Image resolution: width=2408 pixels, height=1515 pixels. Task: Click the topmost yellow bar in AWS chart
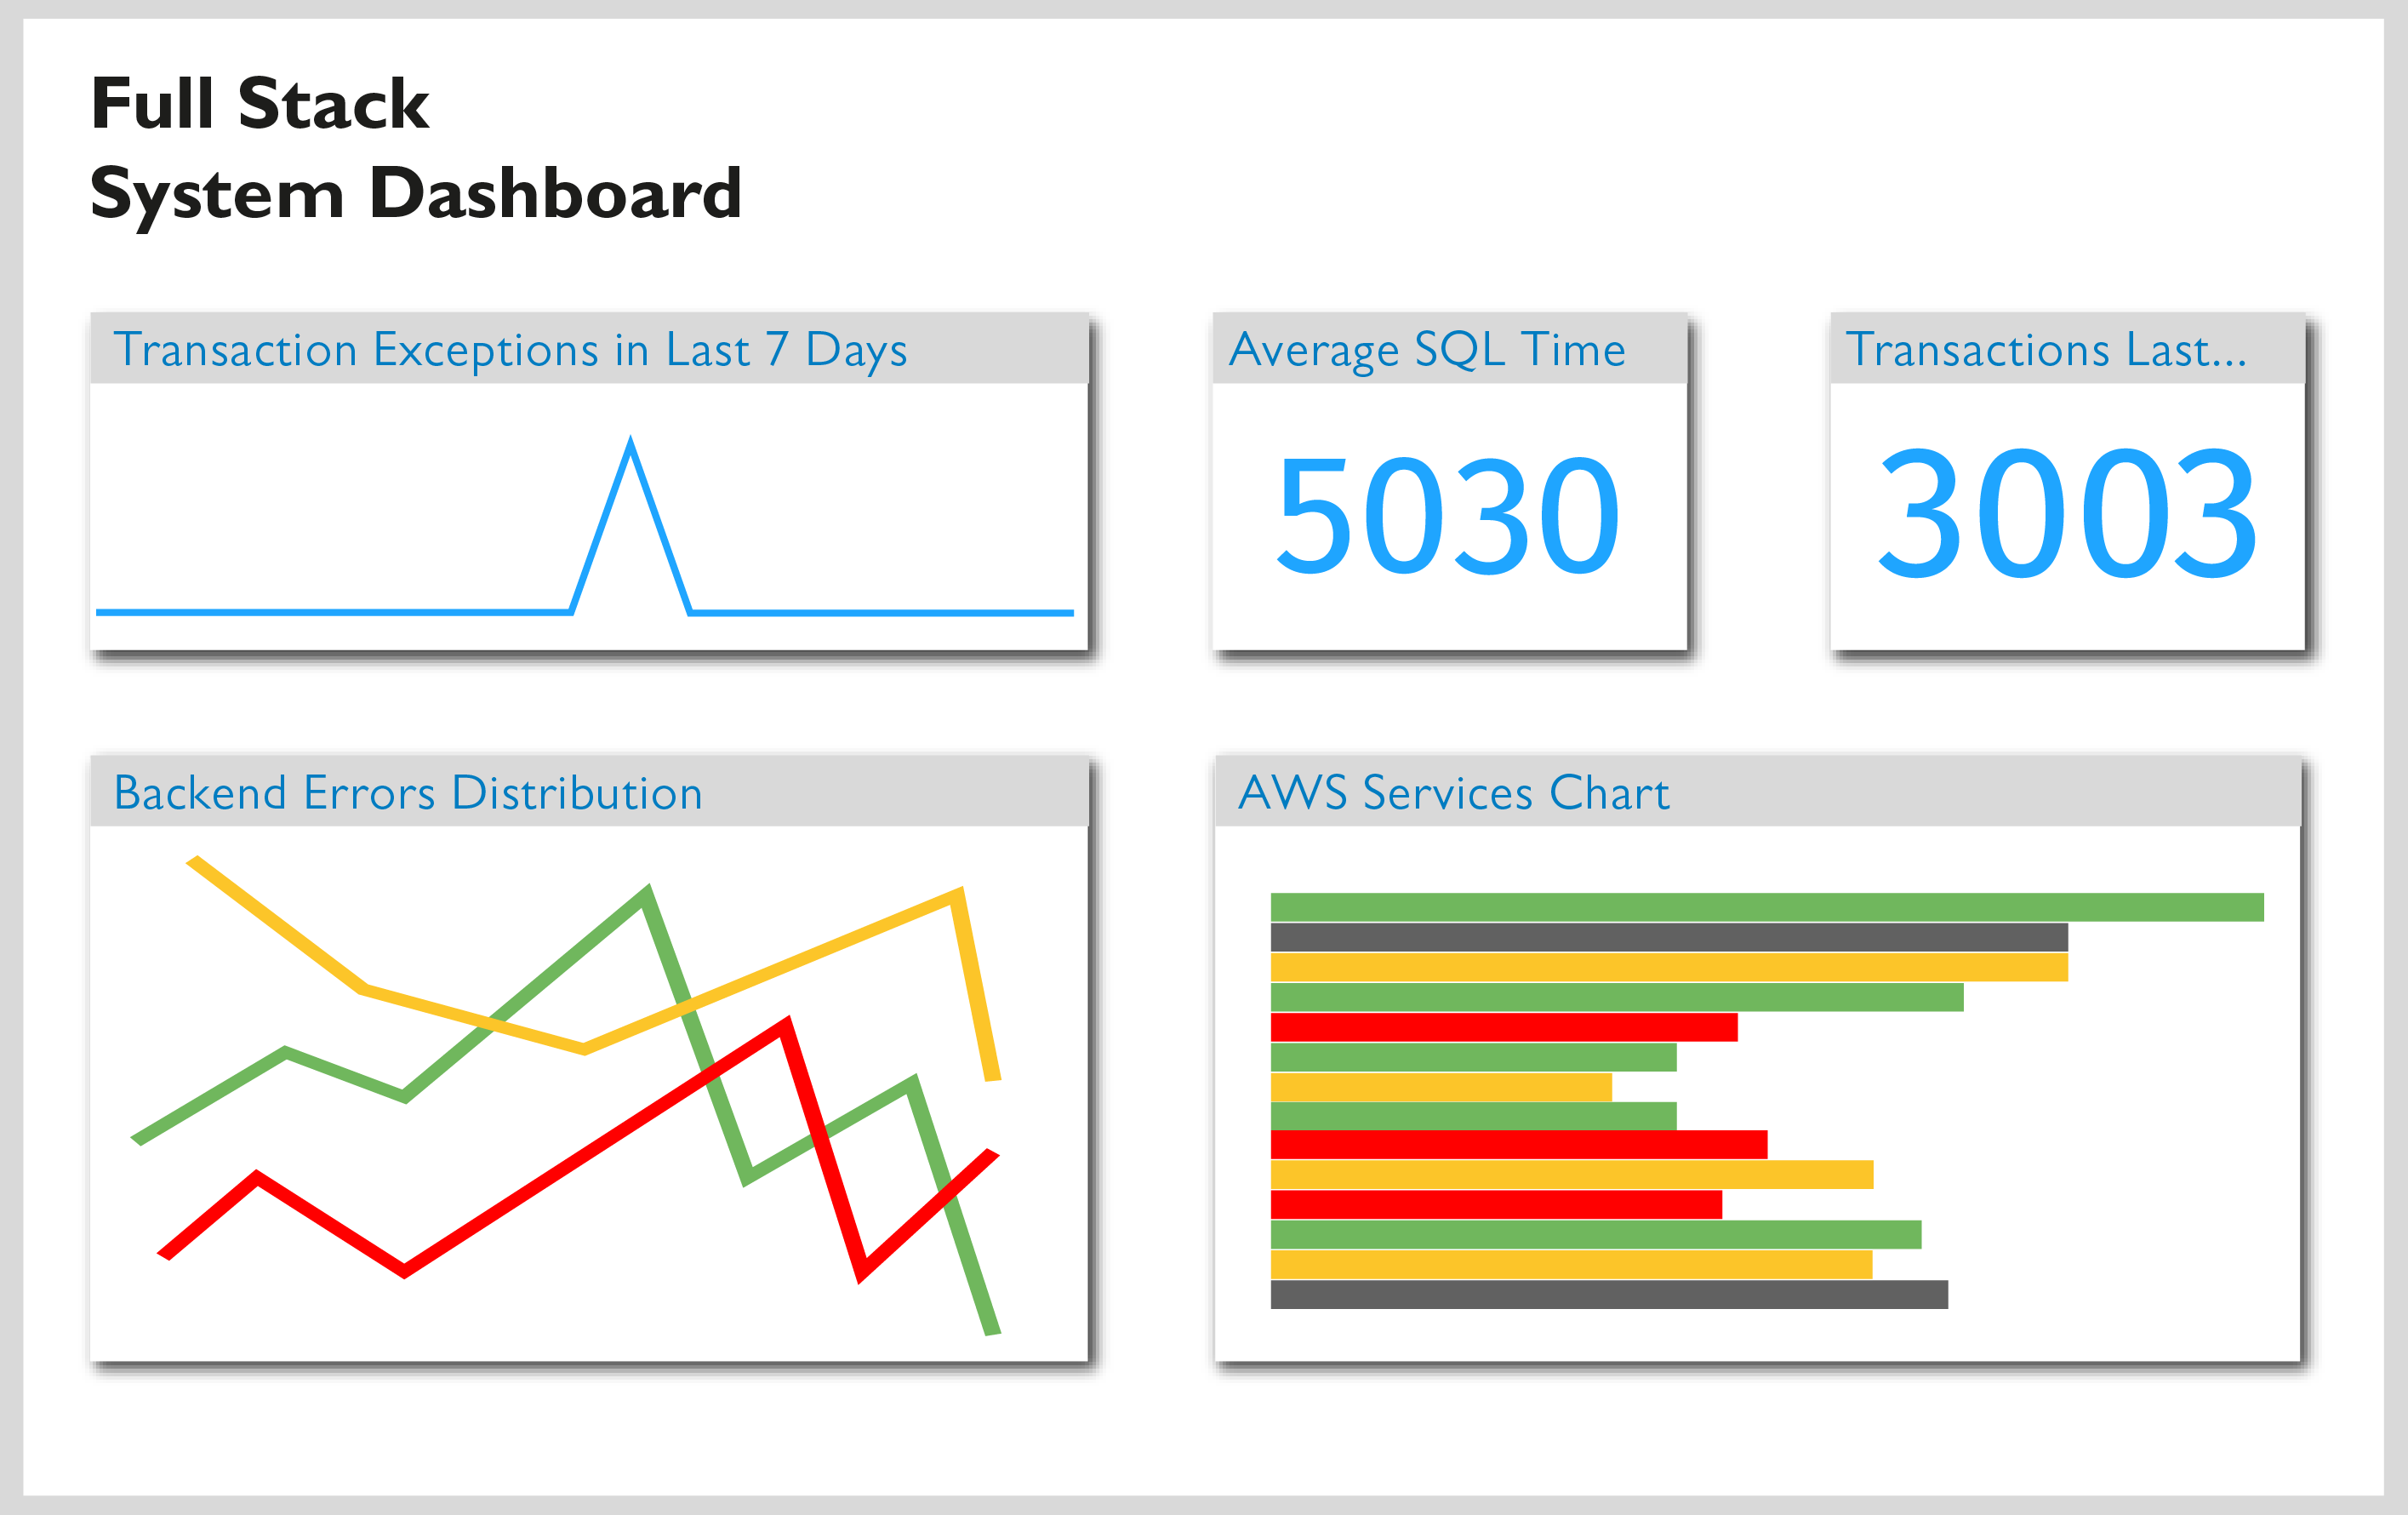pyautogui.click(x=1668, y=967)
